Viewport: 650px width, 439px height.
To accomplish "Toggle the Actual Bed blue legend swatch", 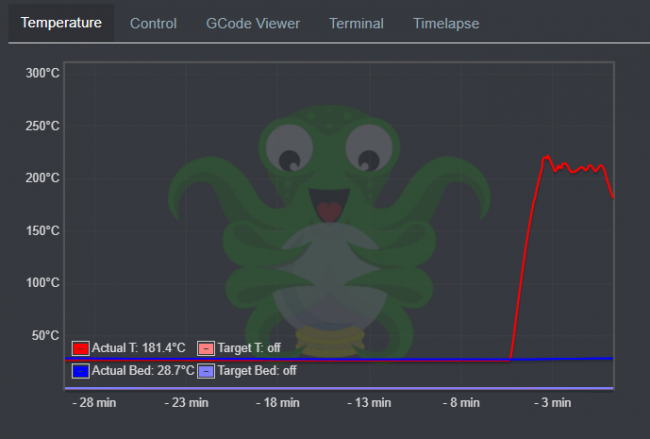I will pyautogui.click(x=80, y=371).
